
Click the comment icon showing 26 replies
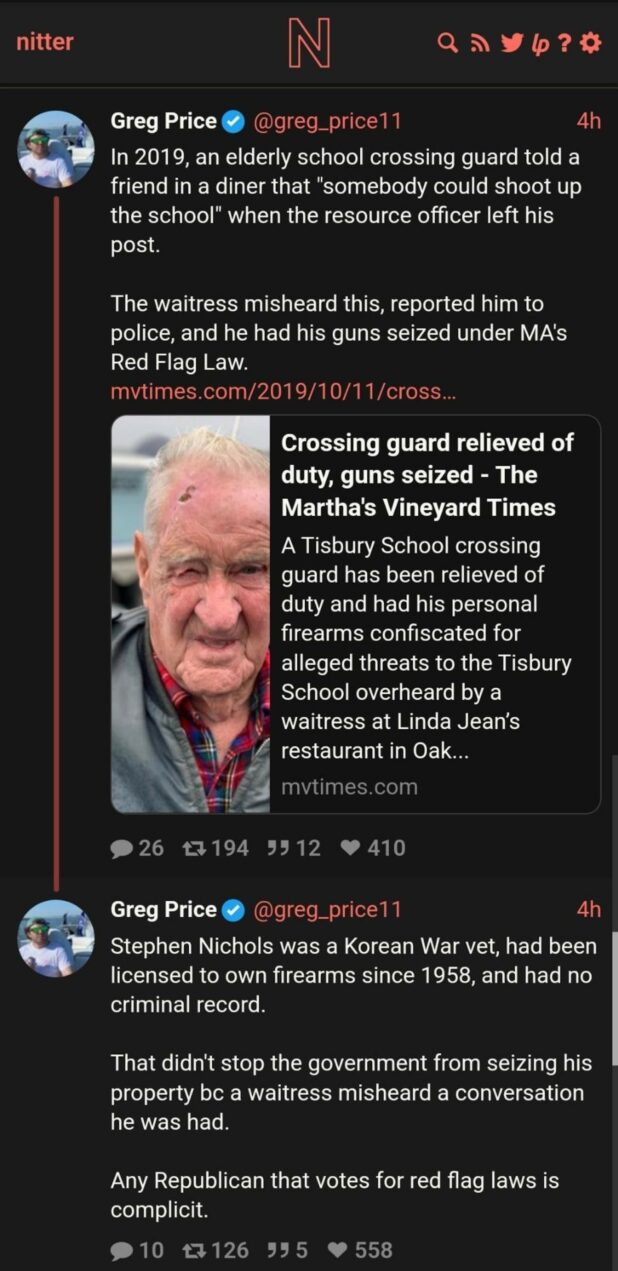click(x=121, y=848)
